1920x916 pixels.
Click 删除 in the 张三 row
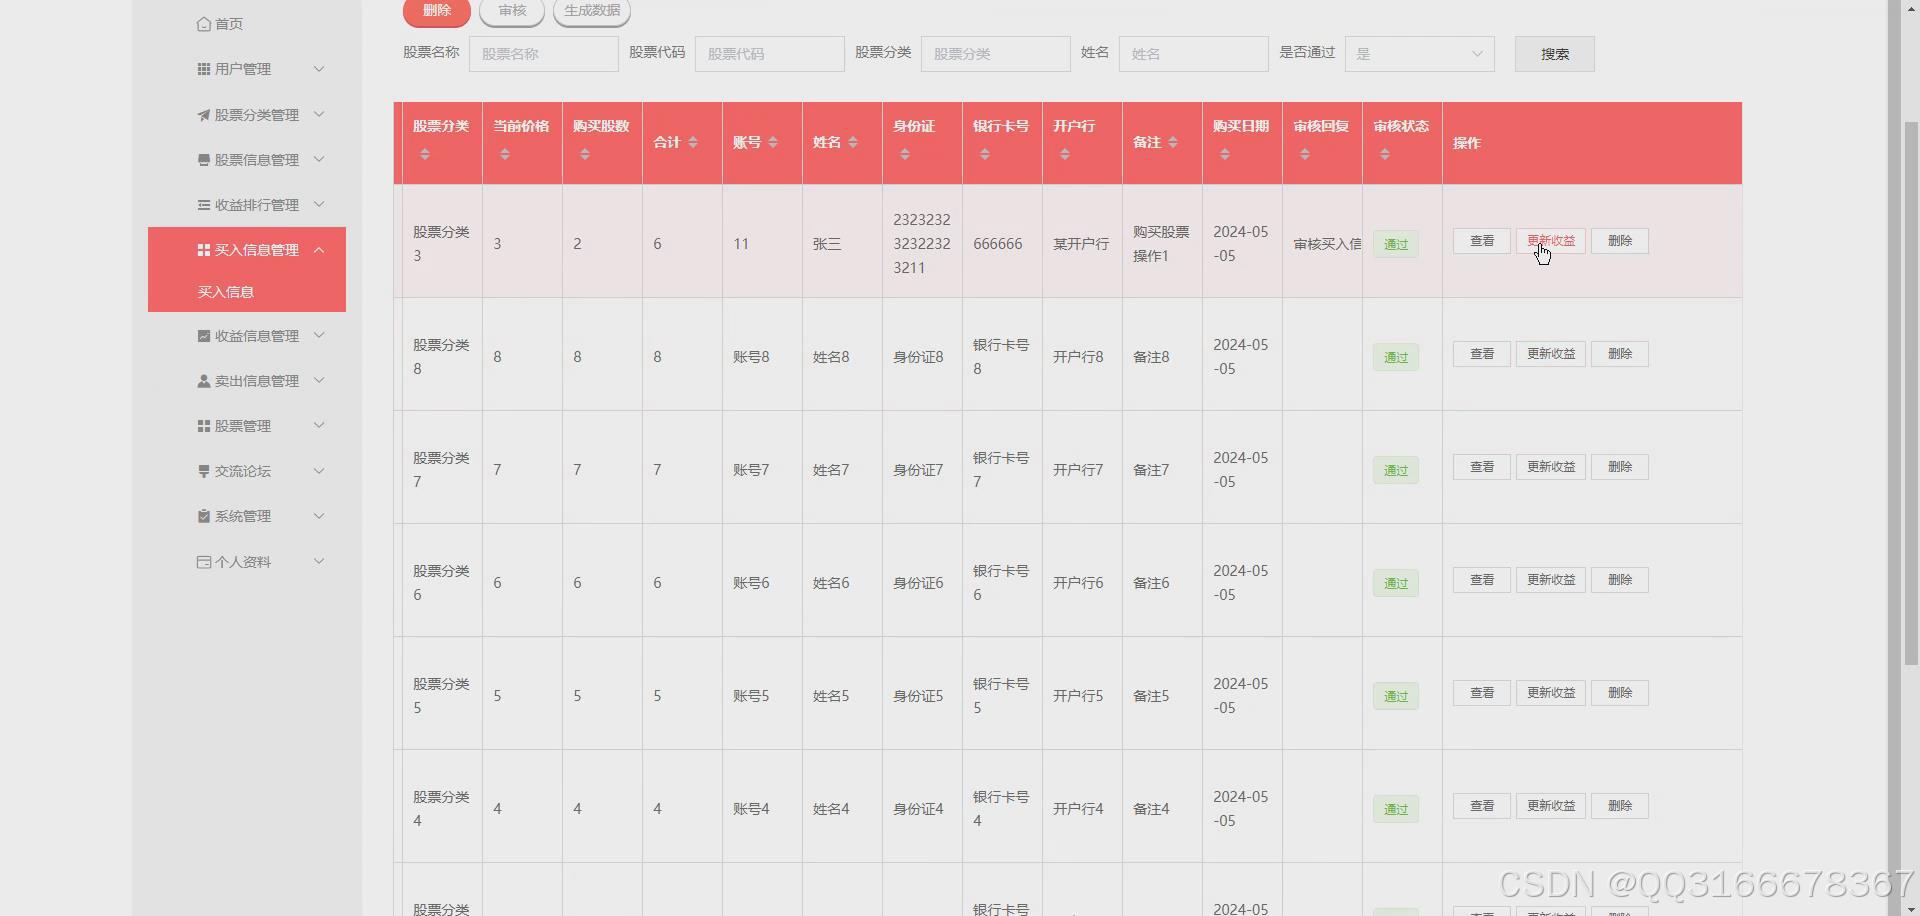click(1620, 241)
